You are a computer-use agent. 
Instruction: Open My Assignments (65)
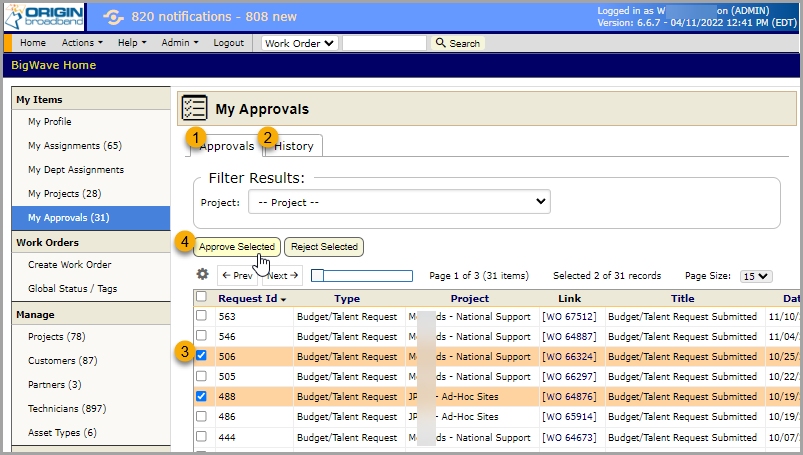coord(75,146)
